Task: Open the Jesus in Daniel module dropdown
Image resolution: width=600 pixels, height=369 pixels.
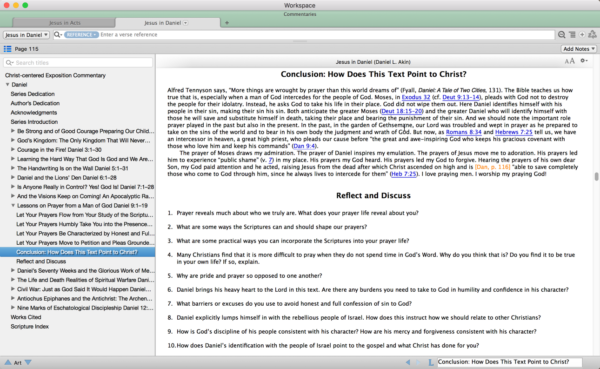Action: [x=26, y=35]
